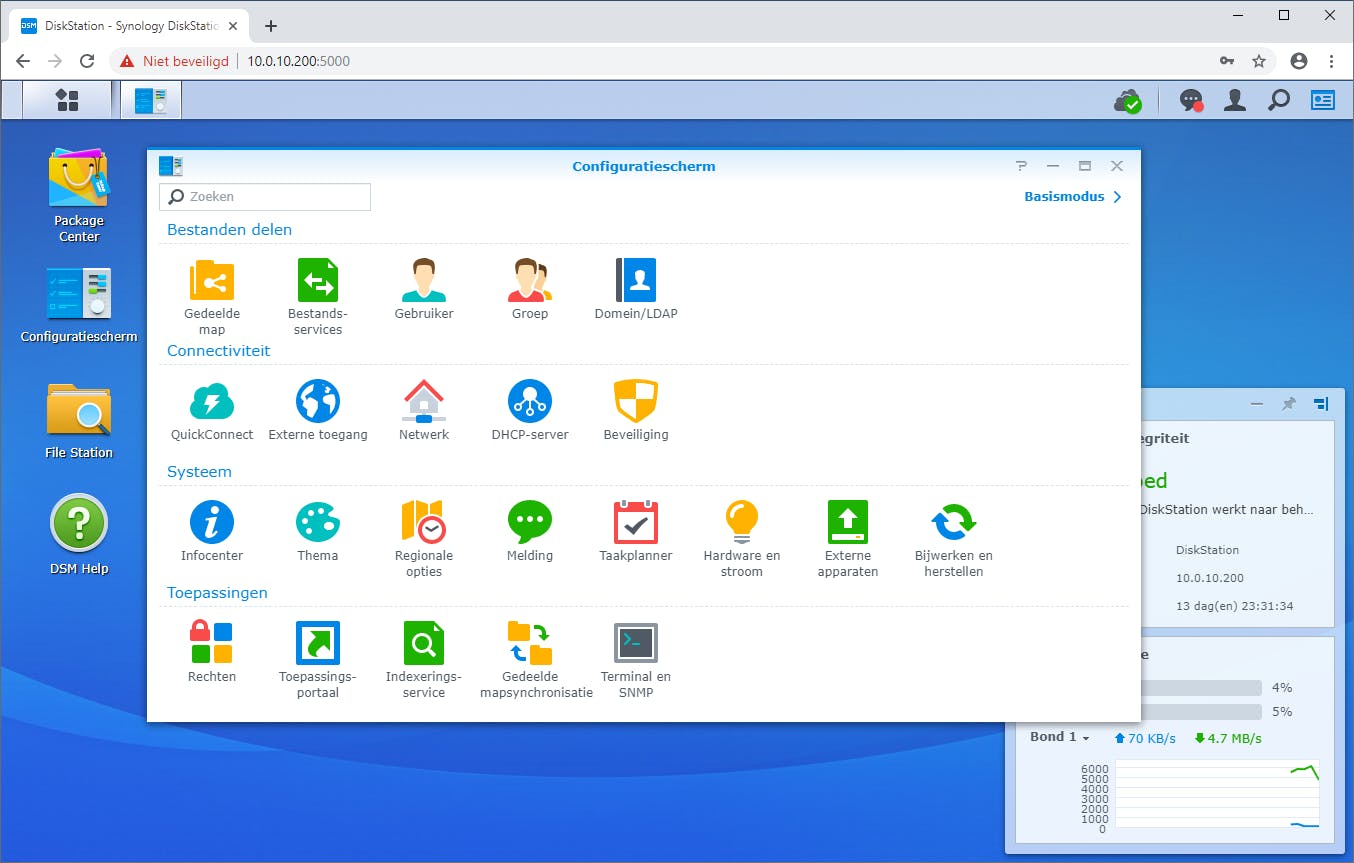Minimize the widget panel
This screenshot has width=1354, height=863.
(1257, 404)
